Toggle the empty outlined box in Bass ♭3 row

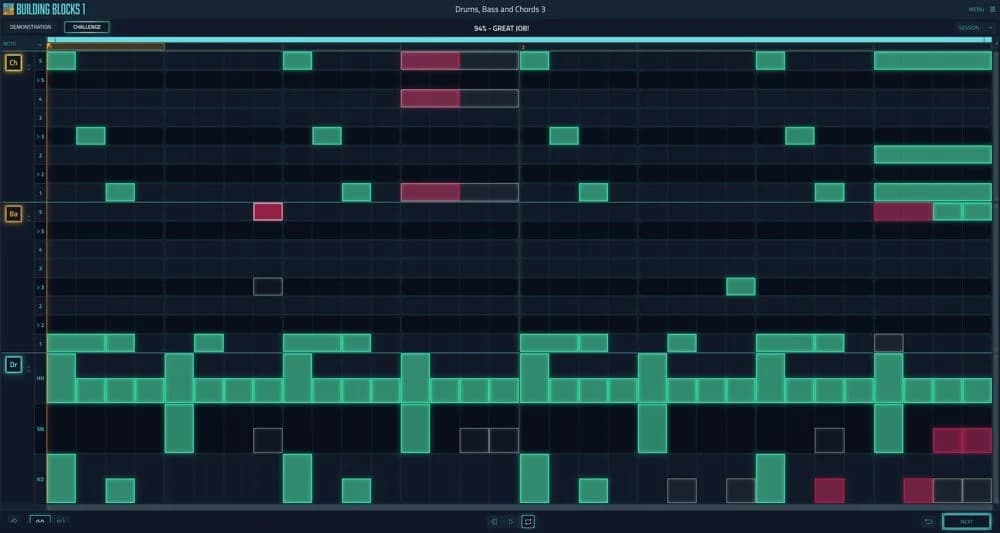pyautogui.click(x=268, y=286)
